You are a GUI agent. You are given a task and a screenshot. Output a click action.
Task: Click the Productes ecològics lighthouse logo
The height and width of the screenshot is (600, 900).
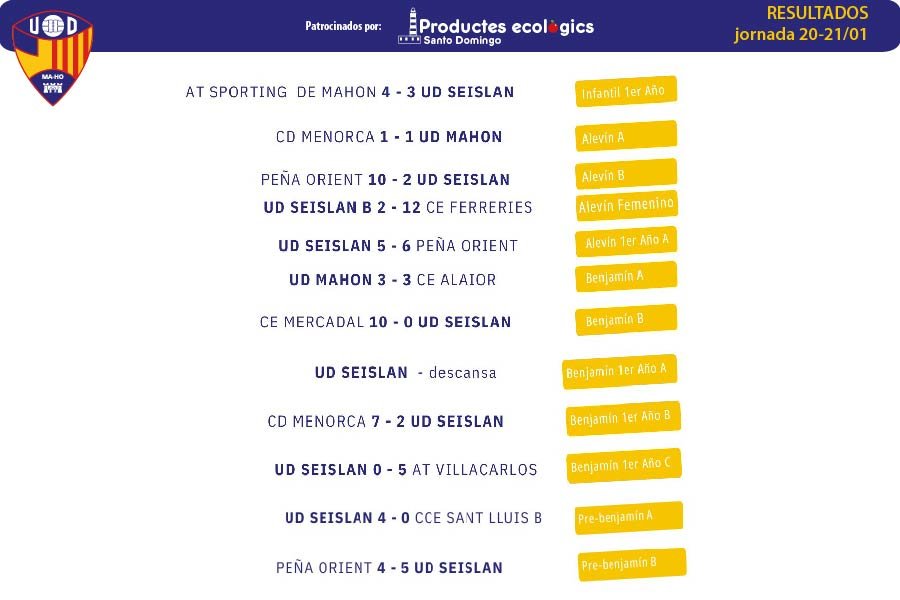pos(496,27)
